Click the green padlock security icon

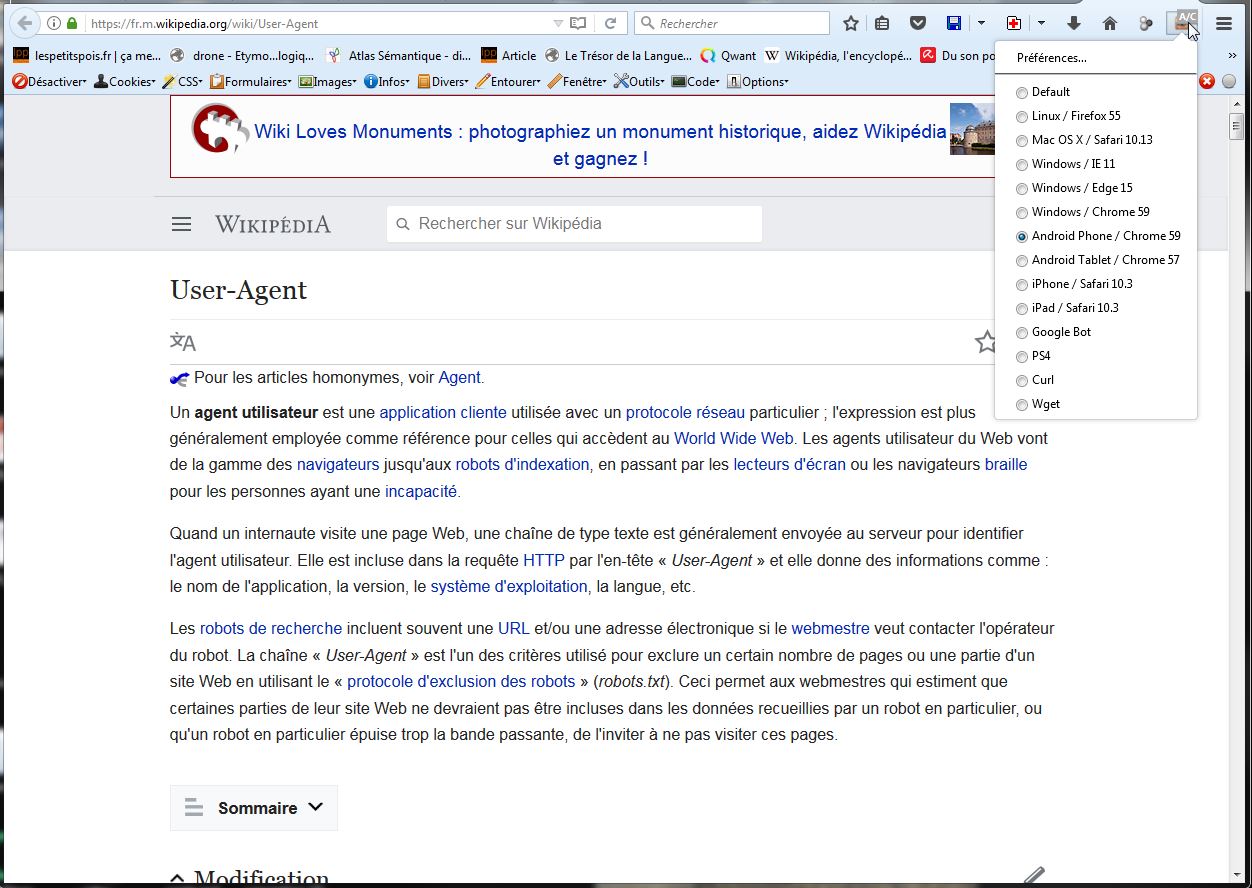point(71,23)
